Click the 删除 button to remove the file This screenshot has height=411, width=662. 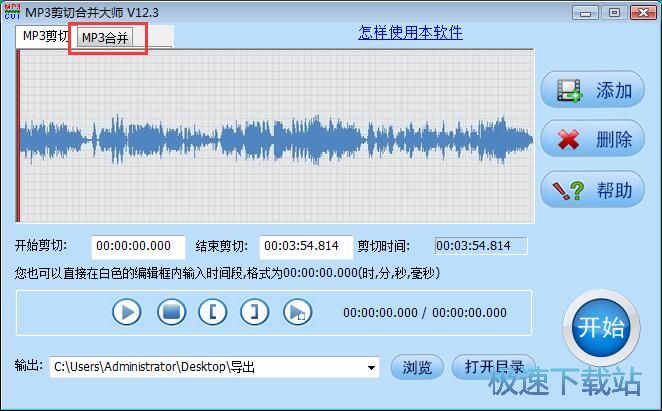pos(592,139)
